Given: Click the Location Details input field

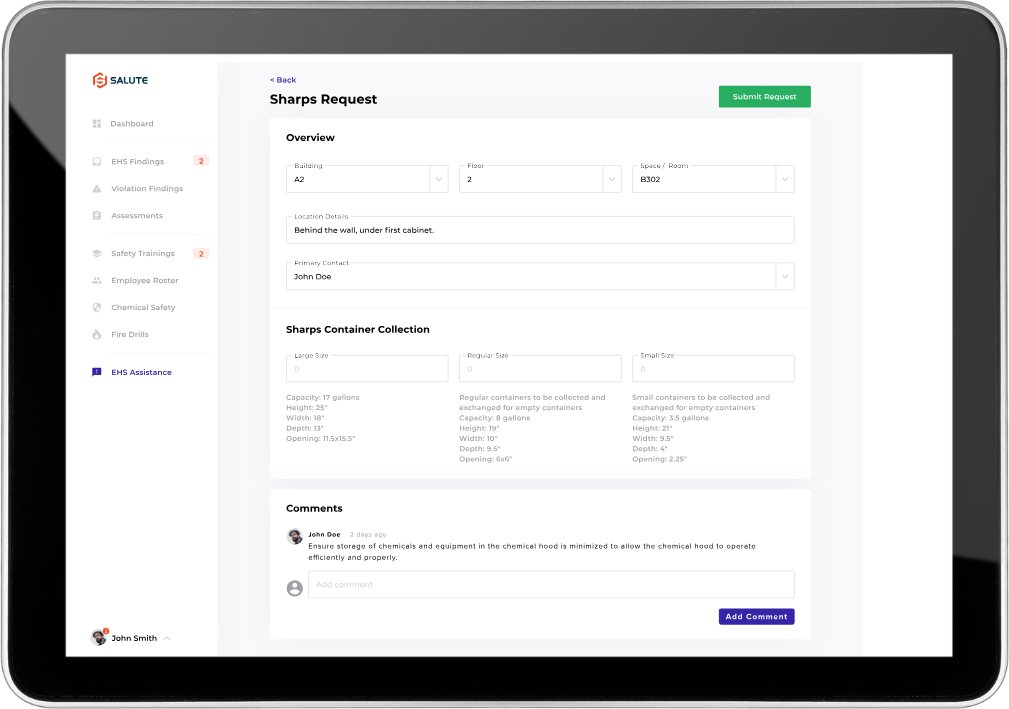Looking at the screenshot, I should [x=540, y=230].
